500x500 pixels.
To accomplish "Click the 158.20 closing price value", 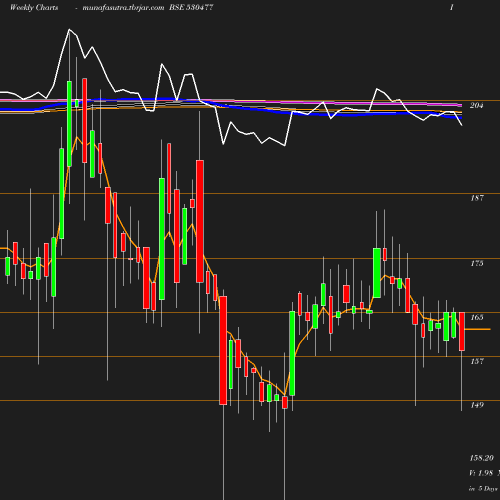I will point(482,458).
